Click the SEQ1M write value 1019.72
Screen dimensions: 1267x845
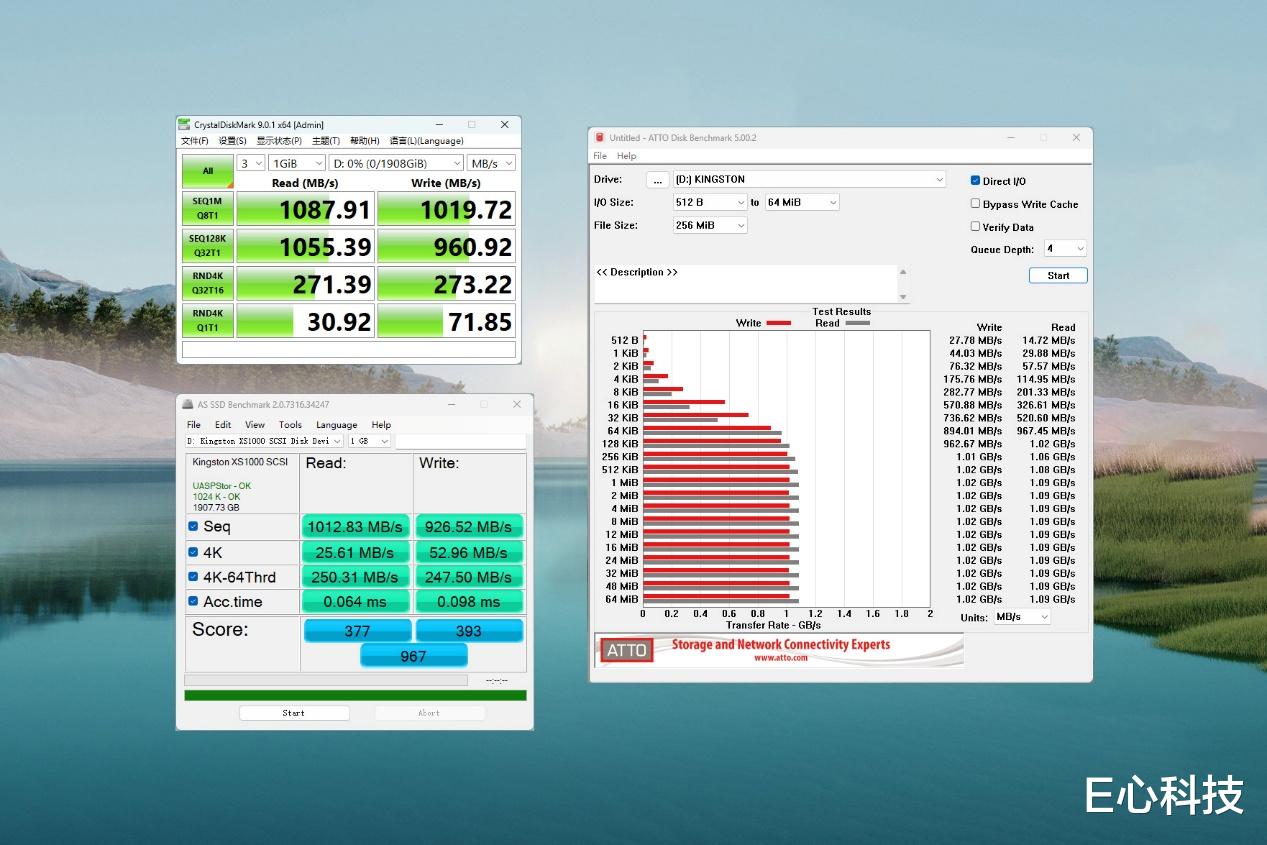click(x=447, y=209)
